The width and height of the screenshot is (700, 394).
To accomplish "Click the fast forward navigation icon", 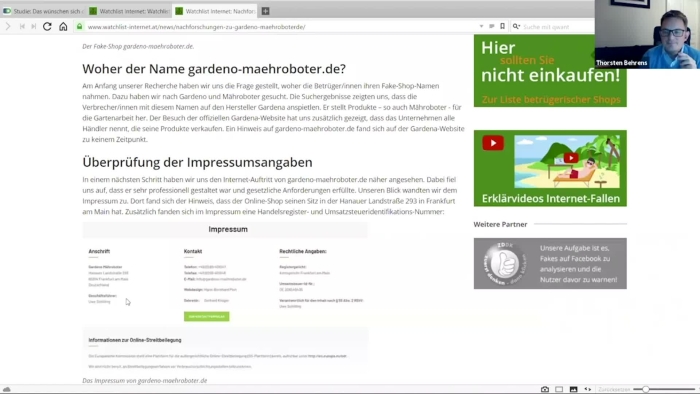I will click(33, 27).
